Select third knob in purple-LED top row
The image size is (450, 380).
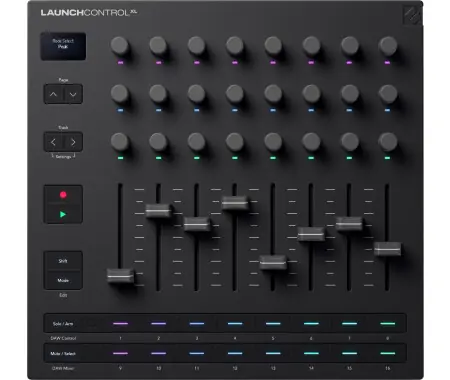pos(196,46)
